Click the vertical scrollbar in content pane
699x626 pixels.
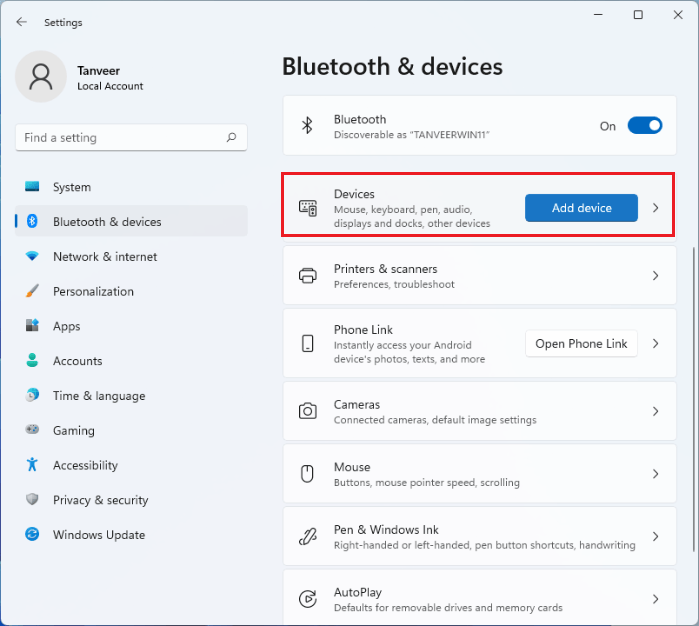[694, 399]
